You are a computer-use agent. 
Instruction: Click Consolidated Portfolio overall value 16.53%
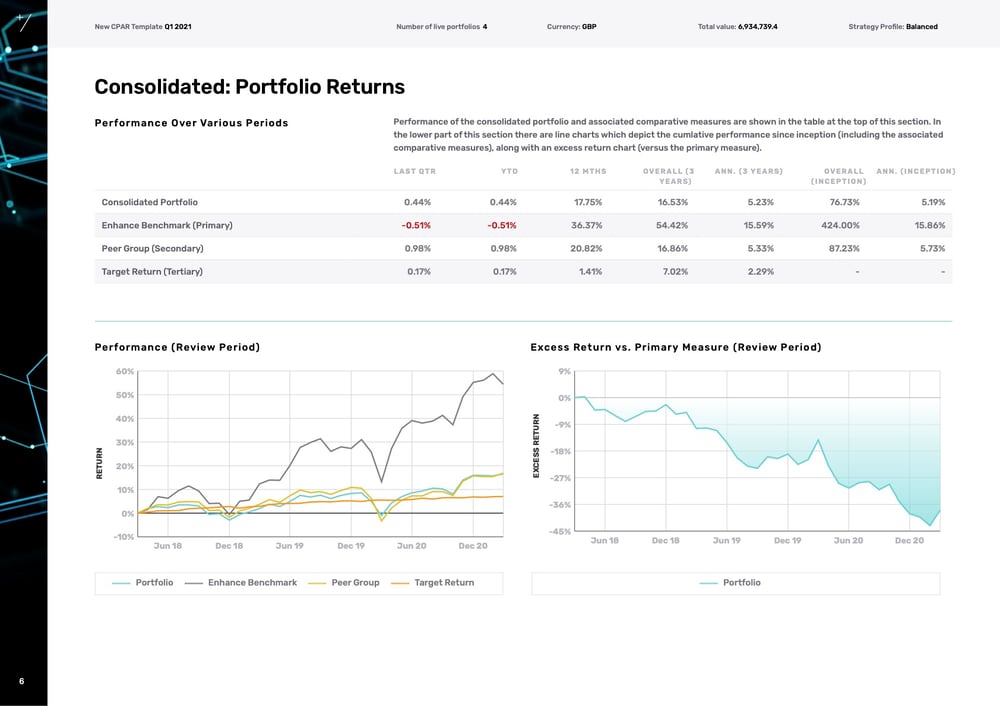point(673,202)
